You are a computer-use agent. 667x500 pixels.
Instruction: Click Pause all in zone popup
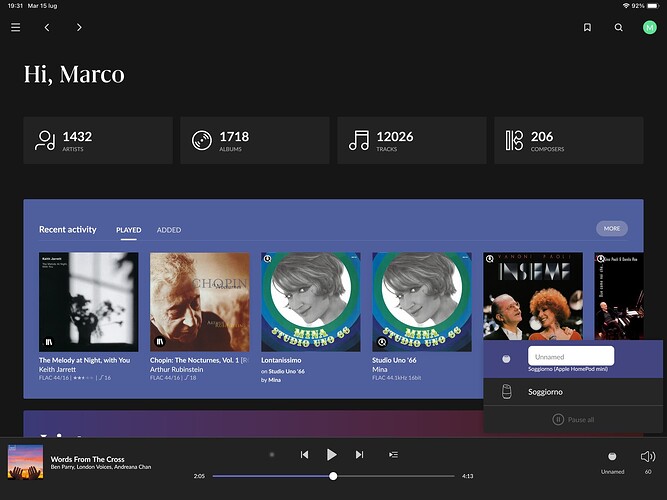click(x=573, y=420)
